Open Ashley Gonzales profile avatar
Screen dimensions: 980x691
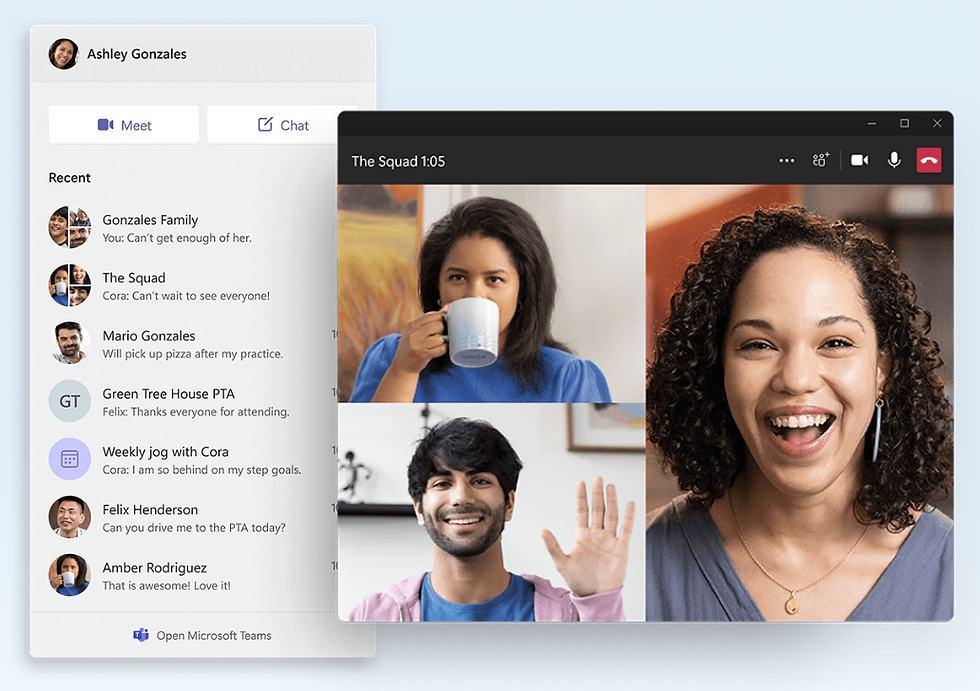64,54
